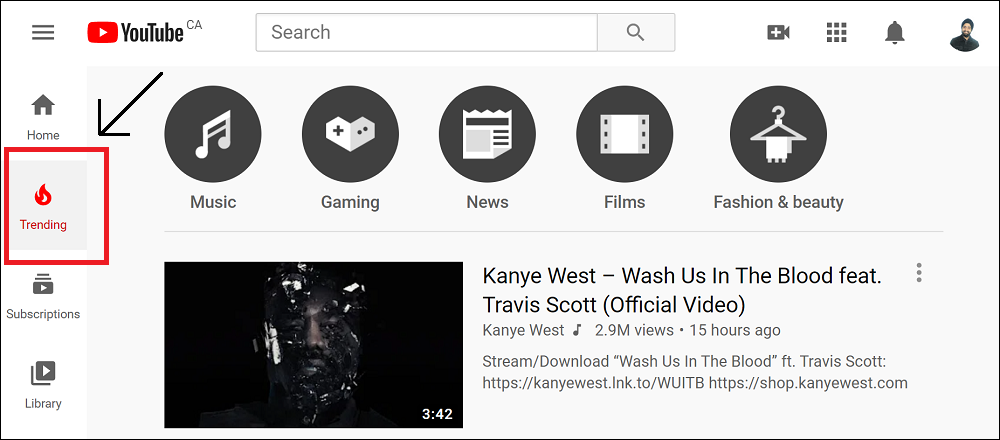
Task: Click the Fashion & beauty label
Action: tap(778, 203)
